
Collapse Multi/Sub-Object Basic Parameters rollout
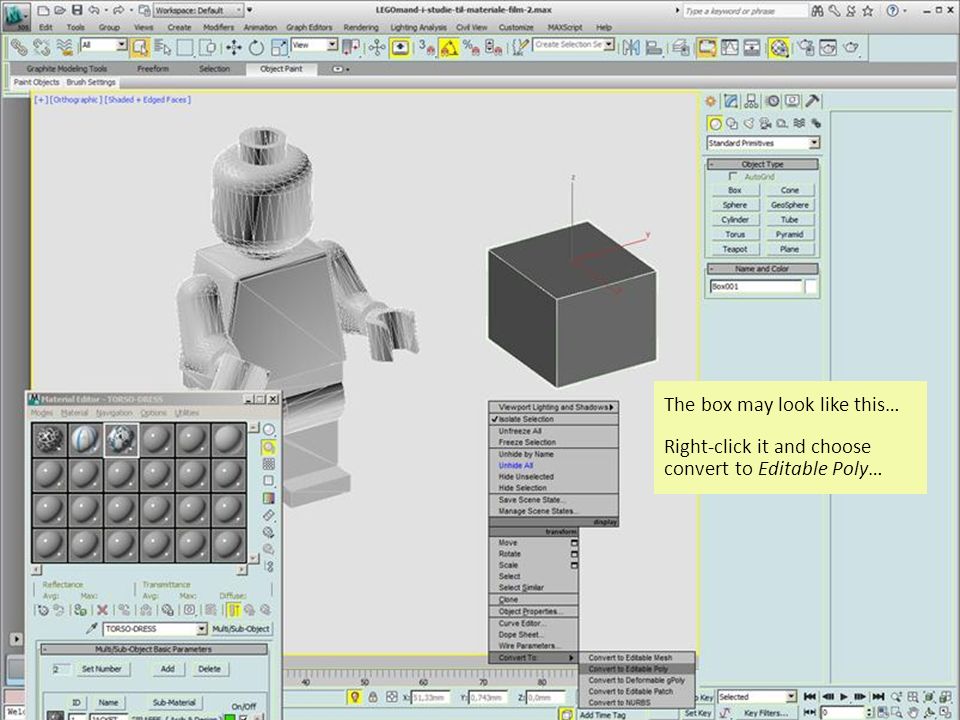coord(153,649)
